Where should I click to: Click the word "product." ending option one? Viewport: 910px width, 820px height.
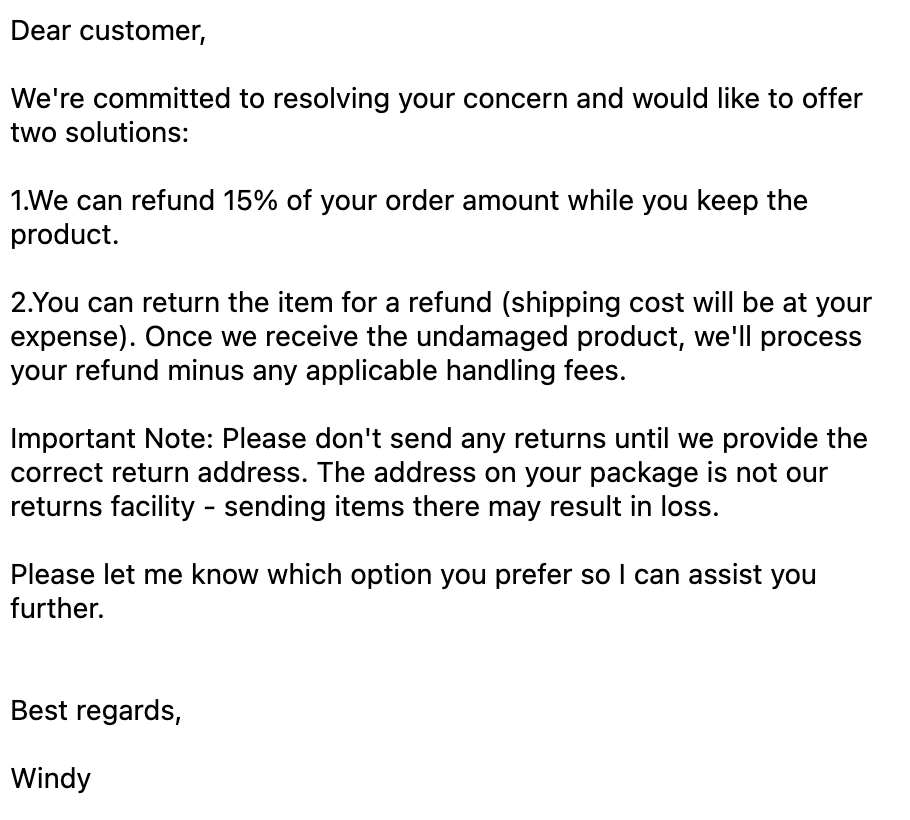64,235
